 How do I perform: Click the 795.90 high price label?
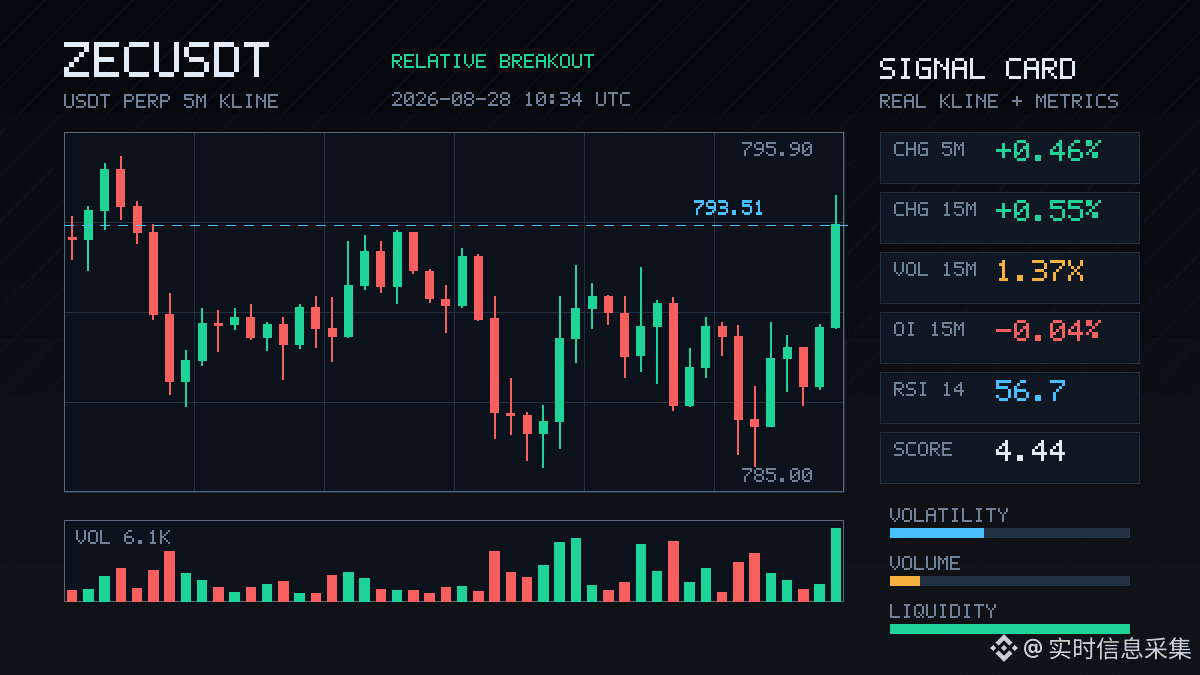(x=777, y=149)
